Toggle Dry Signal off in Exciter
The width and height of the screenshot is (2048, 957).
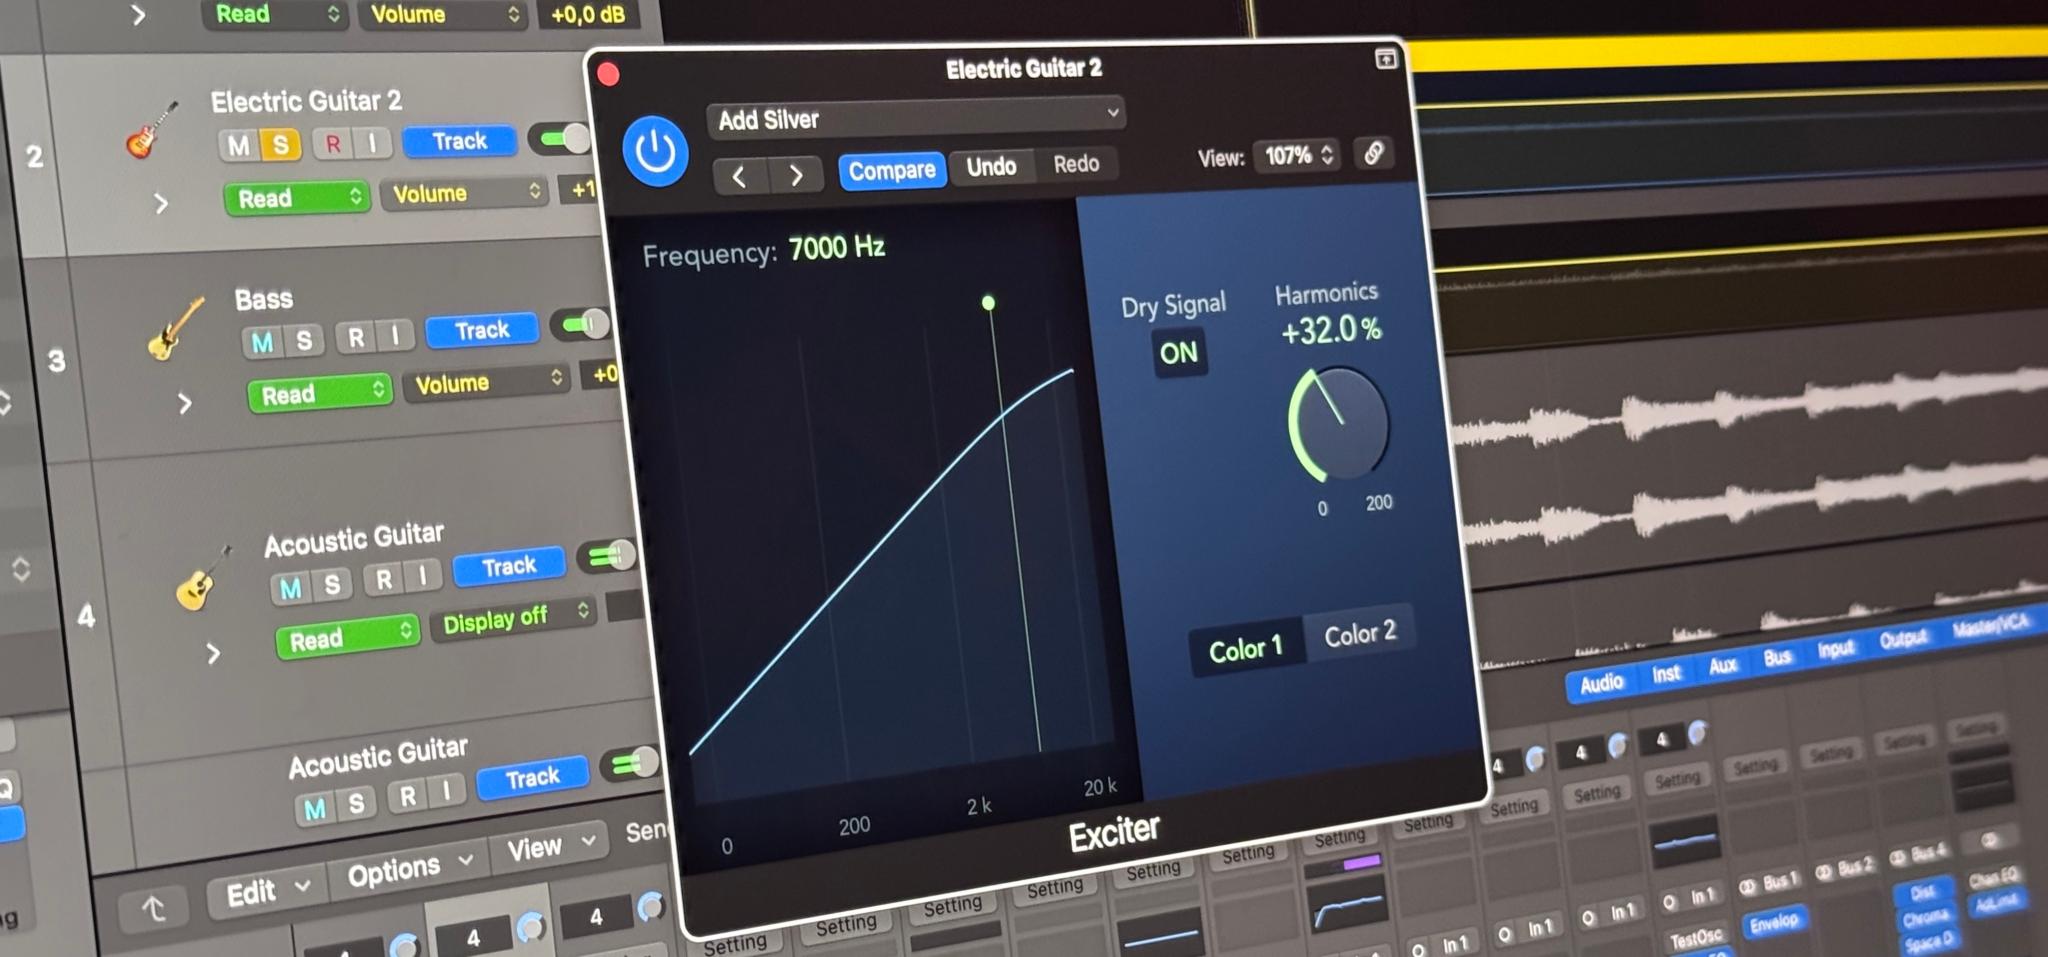click(1179, 352)
